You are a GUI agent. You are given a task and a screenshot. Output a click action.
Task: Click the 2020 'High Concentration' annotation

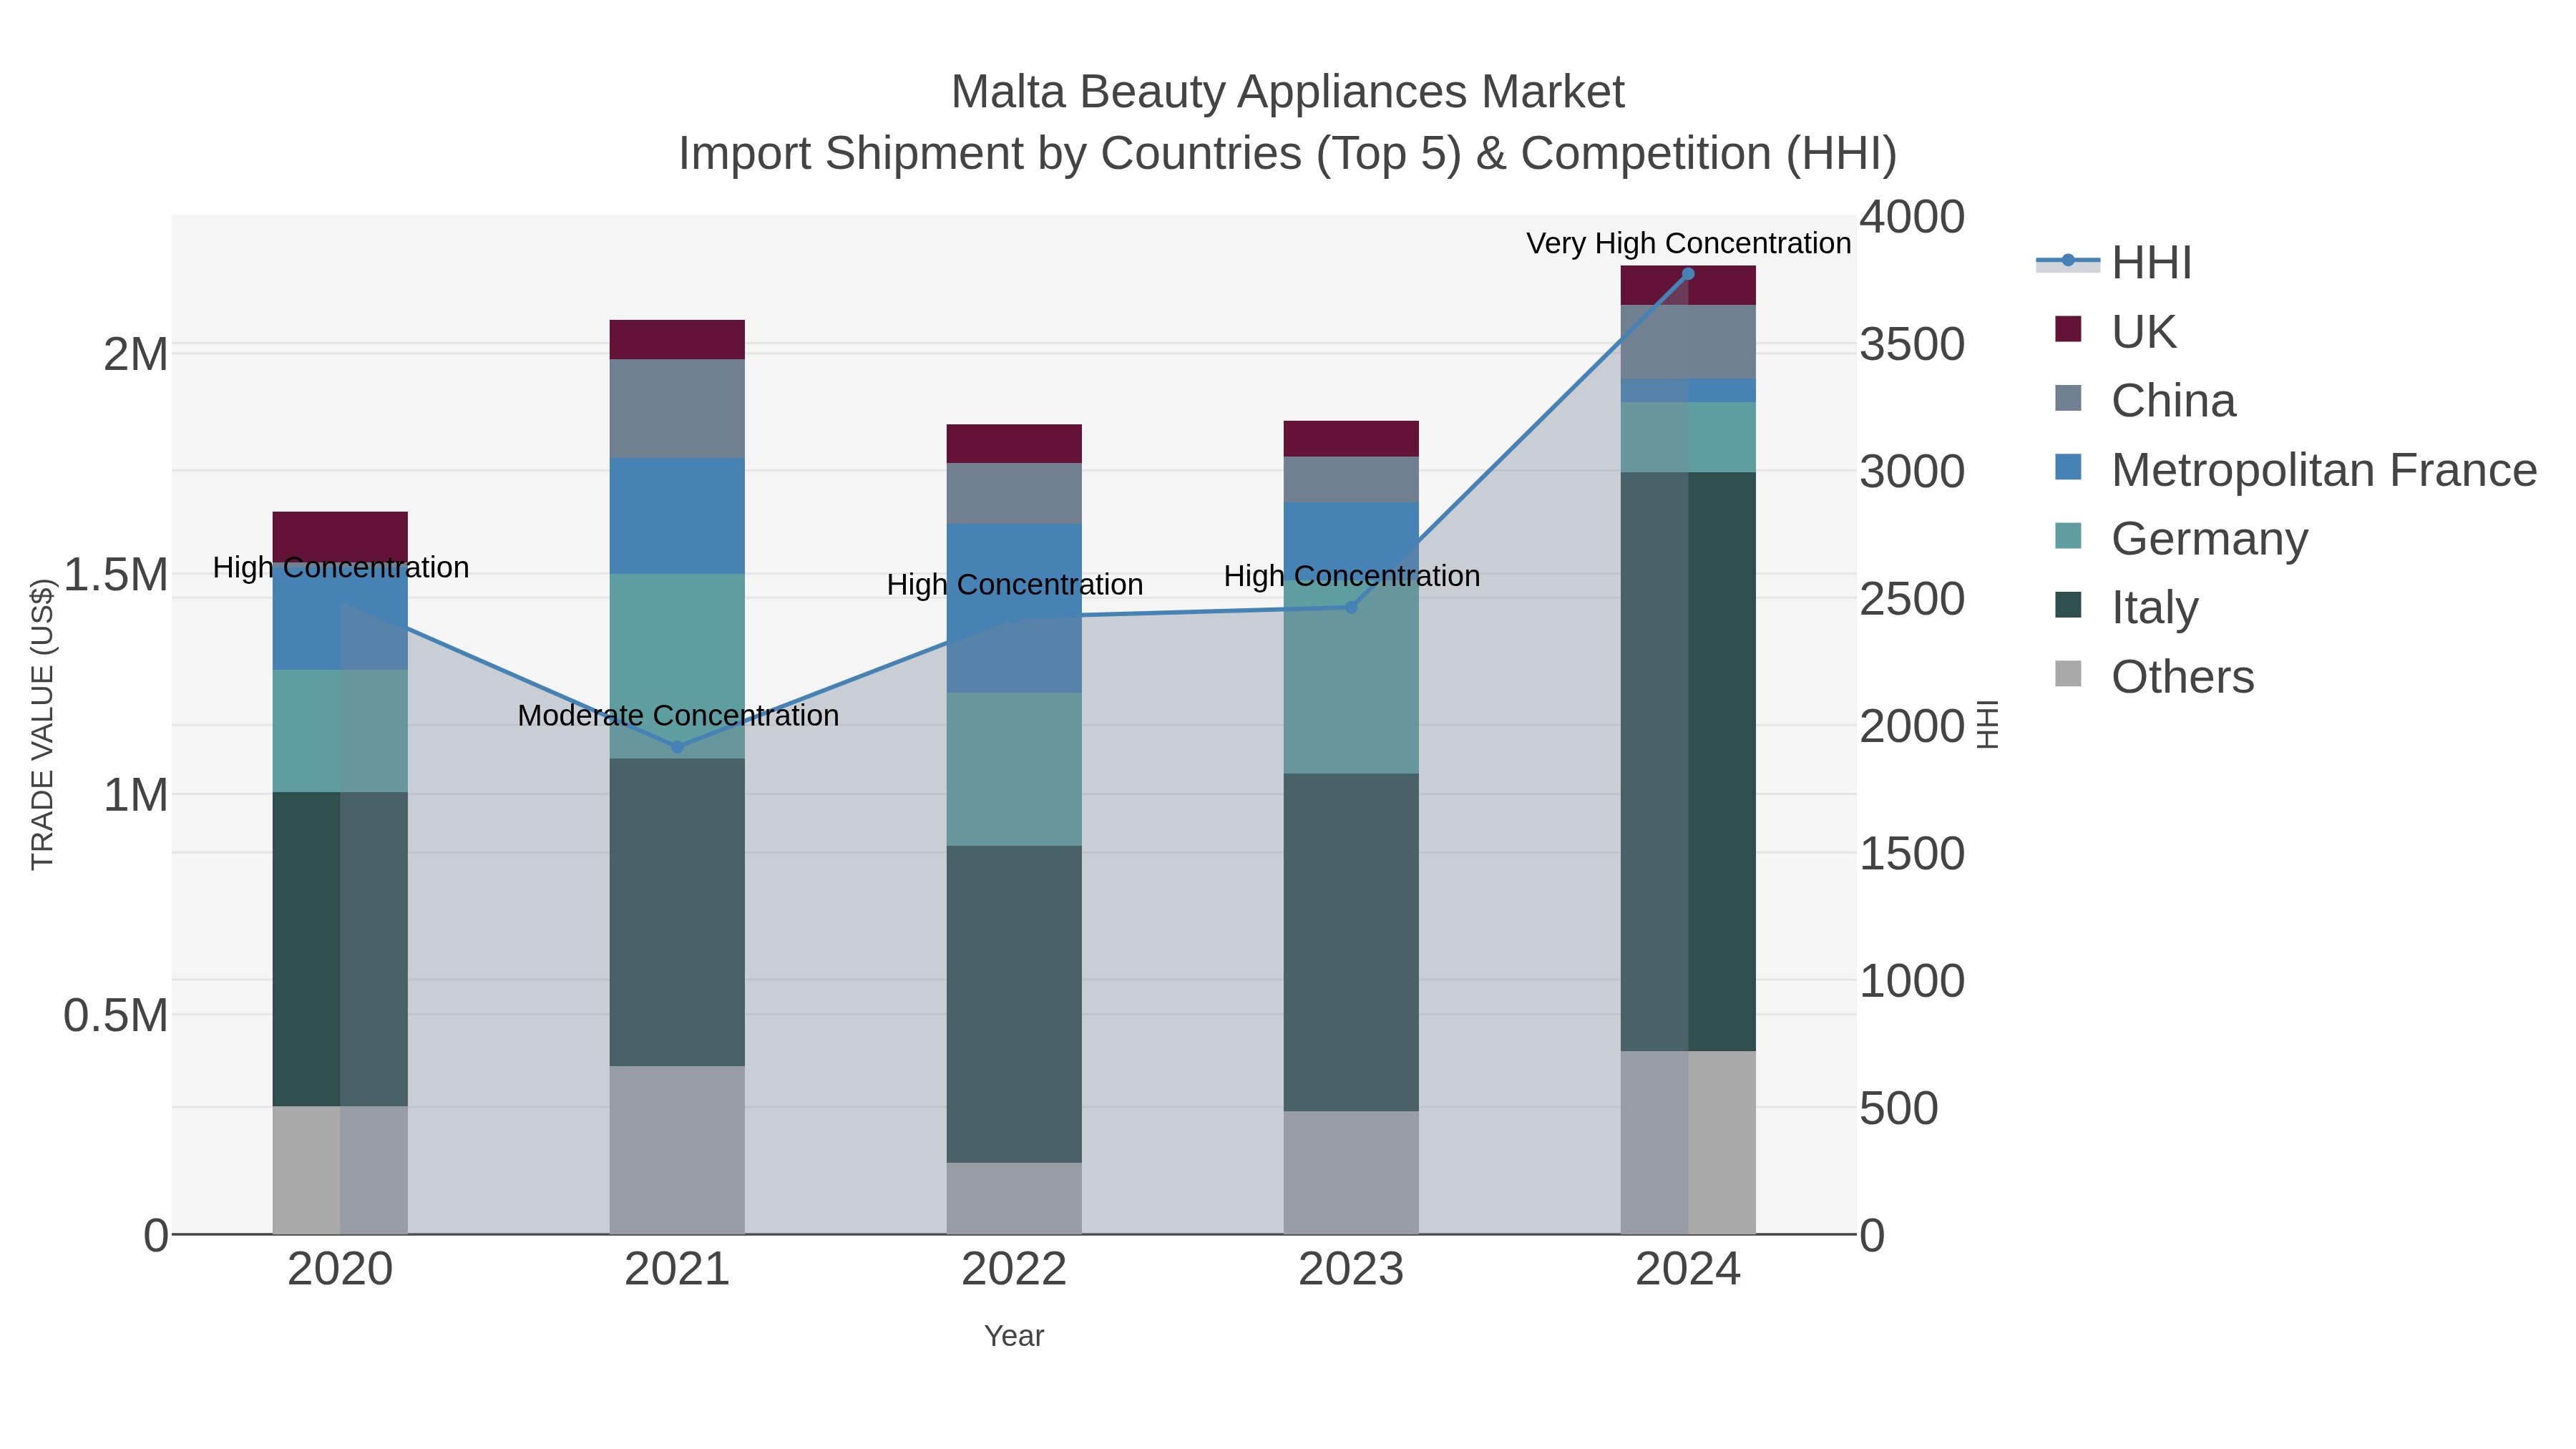pyautogui.click(x=341, y=567)
